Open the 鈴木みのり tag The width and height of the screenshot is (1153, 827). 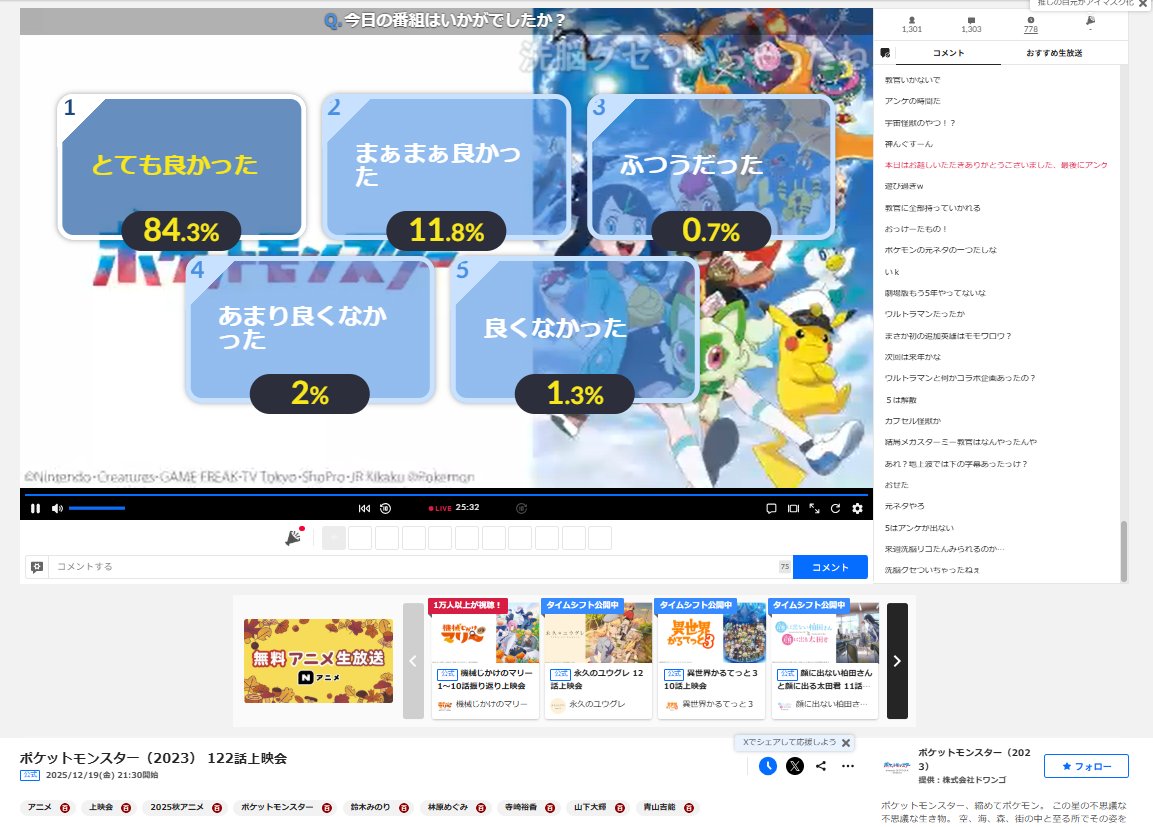point(370,807)
